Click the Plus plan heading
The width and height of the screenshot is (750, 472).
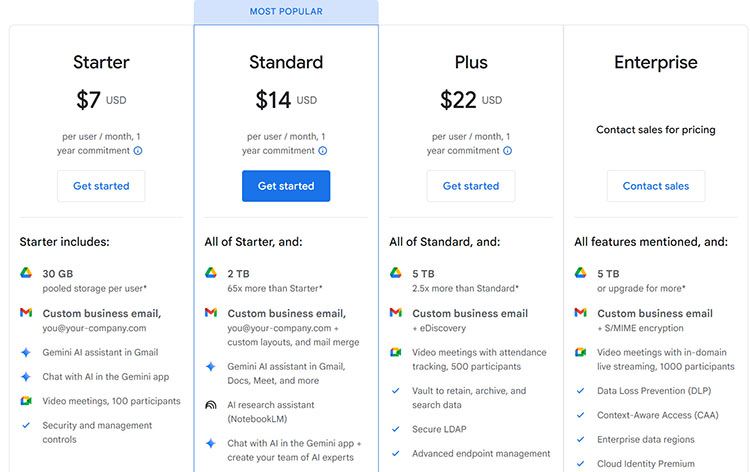pyautogui.click(x=471, y=62)
